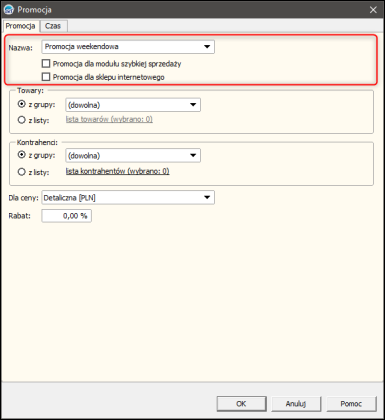Open the lista kontrahentów link
The height and width of the screenshot is (420, 385).
click(117, 171)
